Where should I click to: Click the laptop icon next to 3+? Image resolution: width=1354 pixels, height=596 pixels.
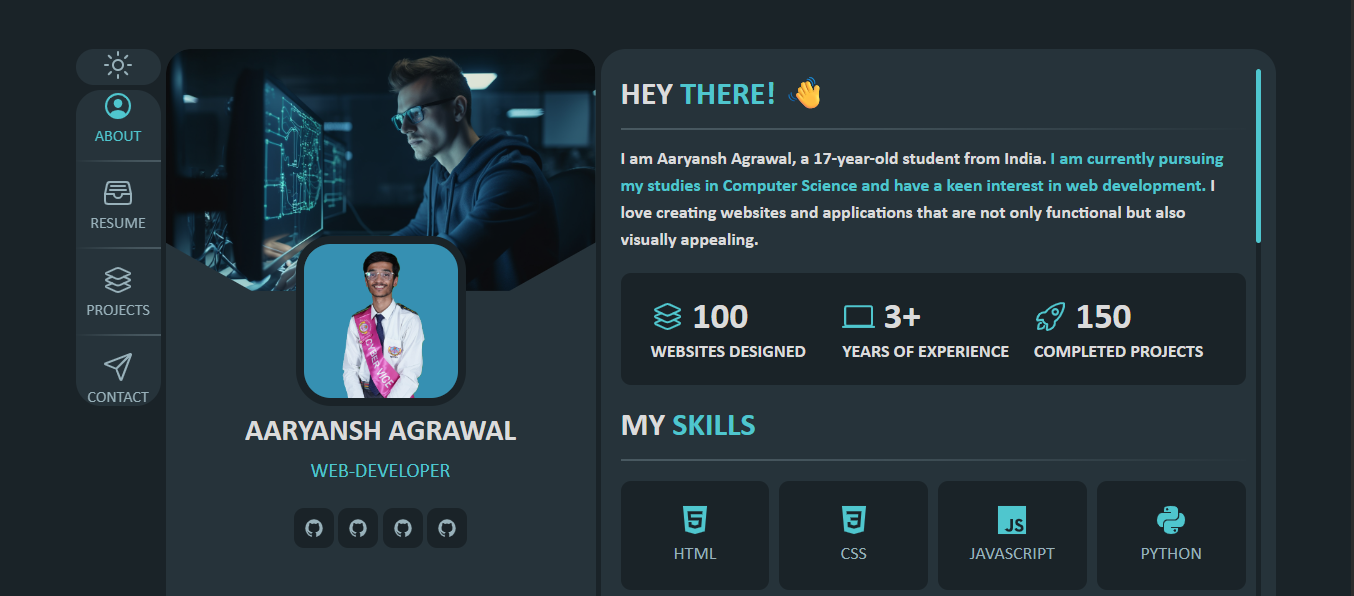[858, 317]
